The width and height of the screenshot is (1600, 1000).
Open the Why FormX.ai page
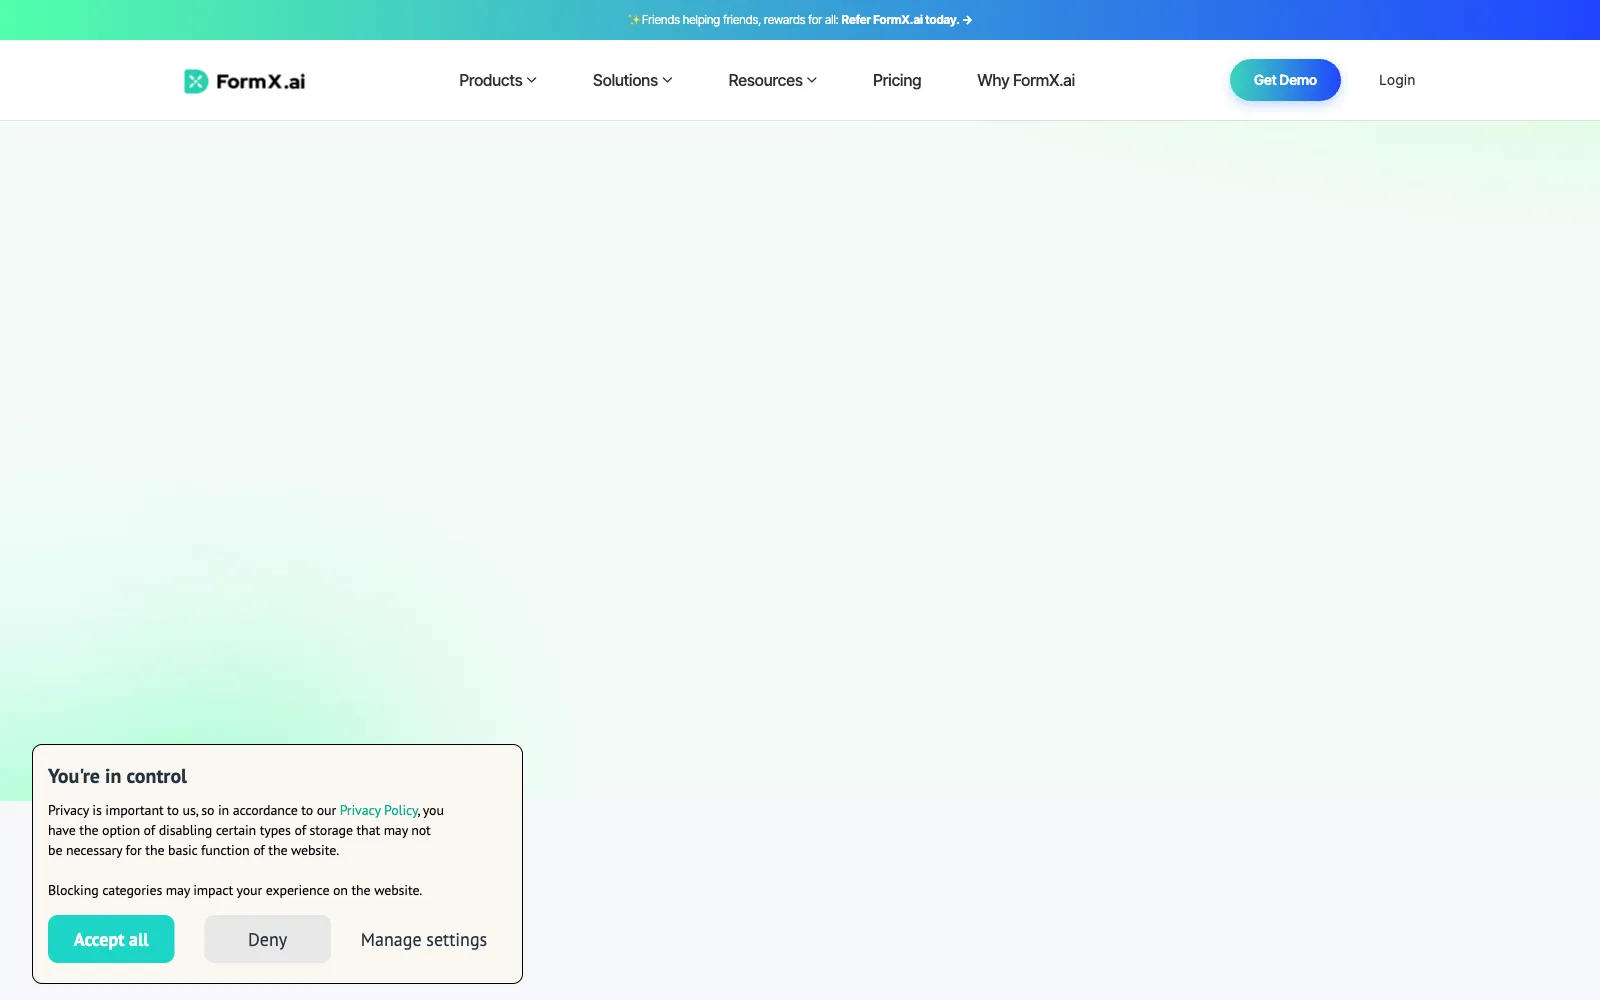1026,80
